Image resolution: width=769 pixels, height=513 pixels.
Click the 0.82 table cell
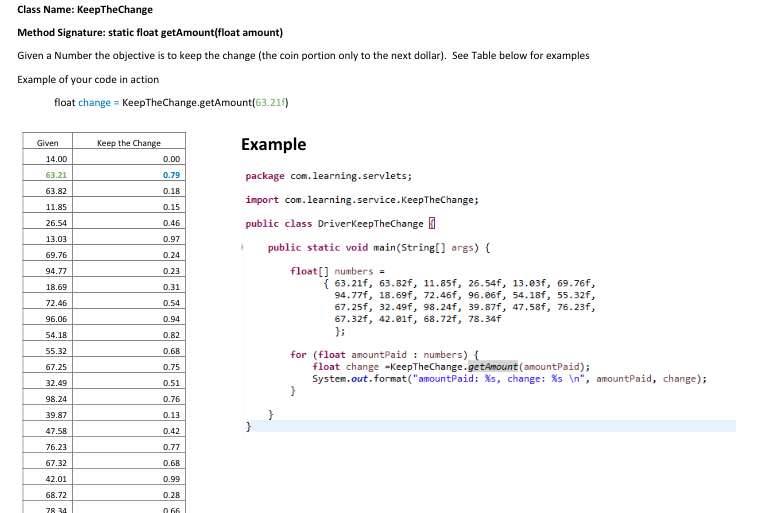click(129, 335)
